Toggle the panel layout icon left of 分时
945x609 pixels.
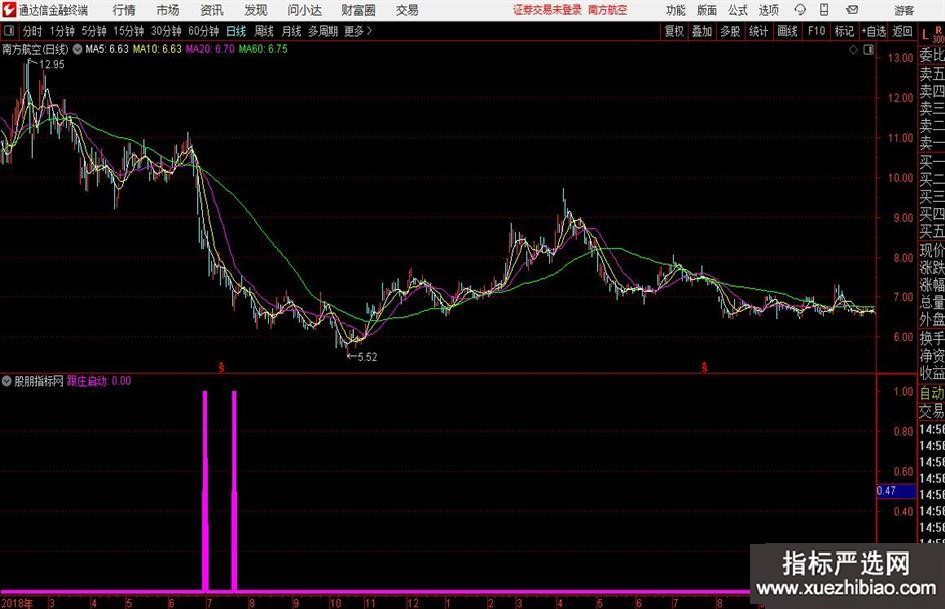[x=9, y=31]
